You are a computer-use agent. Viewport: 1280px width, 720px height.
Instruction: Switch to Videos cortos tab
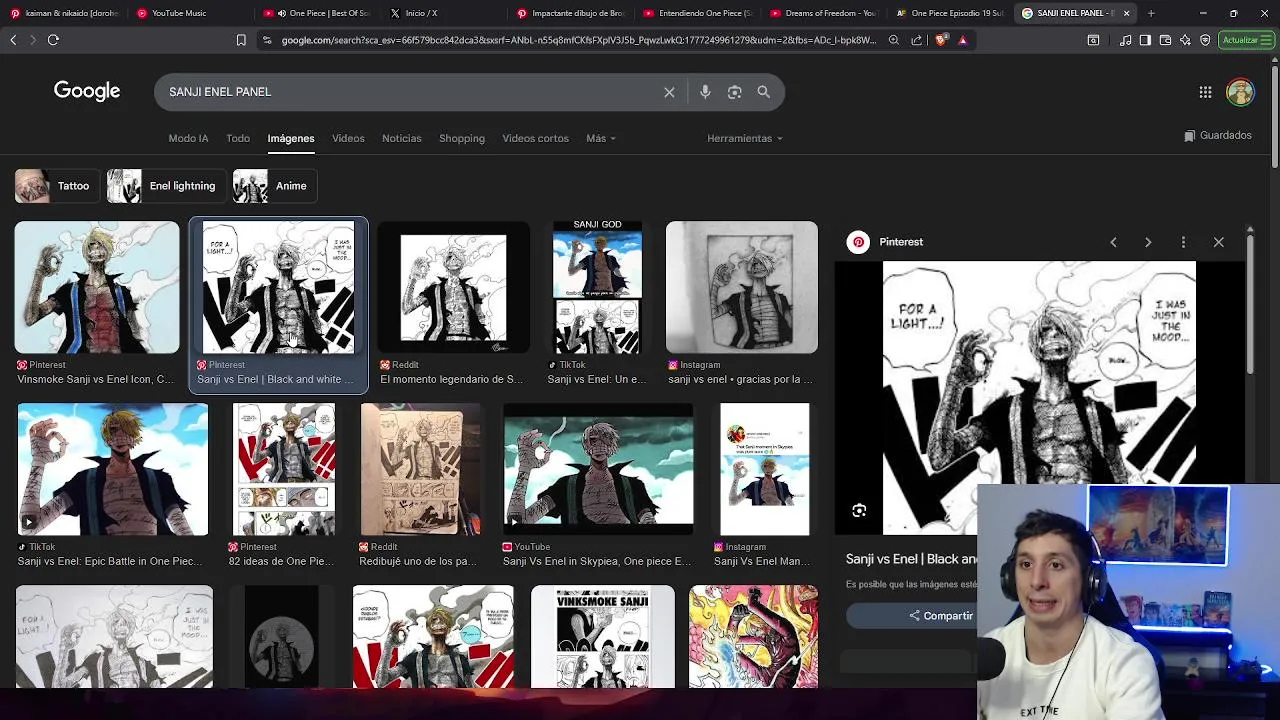tap(535, 138)
